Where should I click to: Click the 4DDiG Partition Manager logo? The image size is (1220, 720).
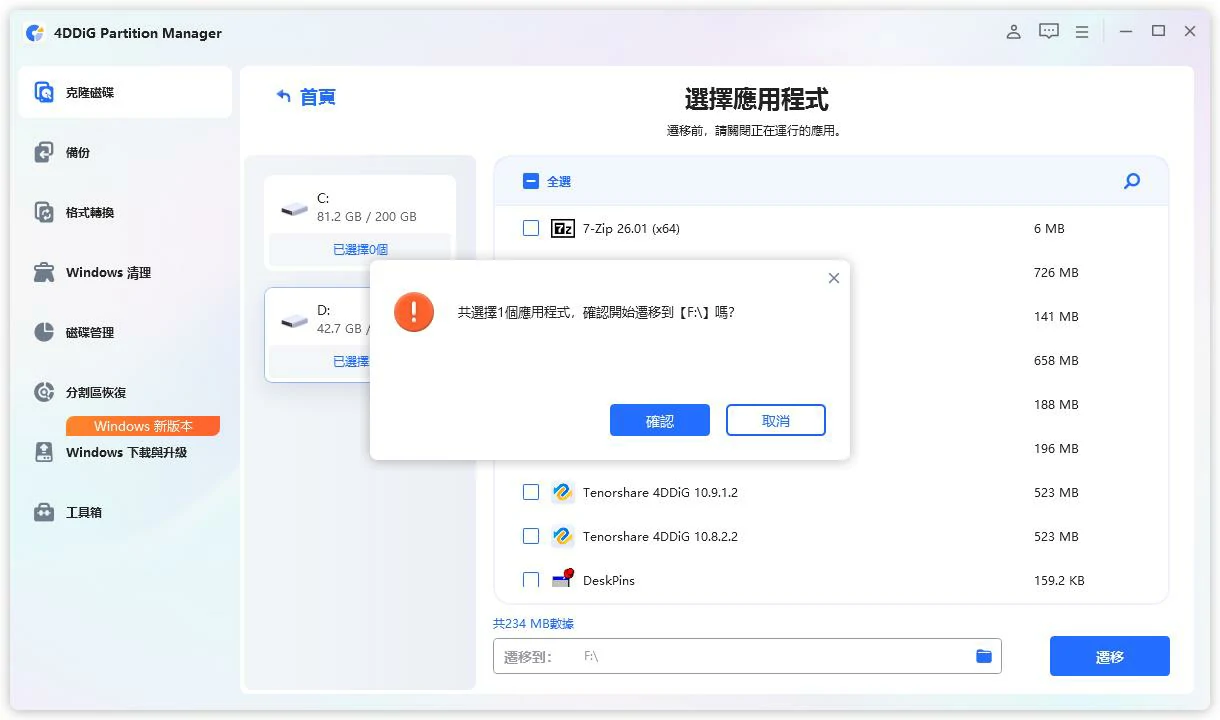(x=35, y=33)
